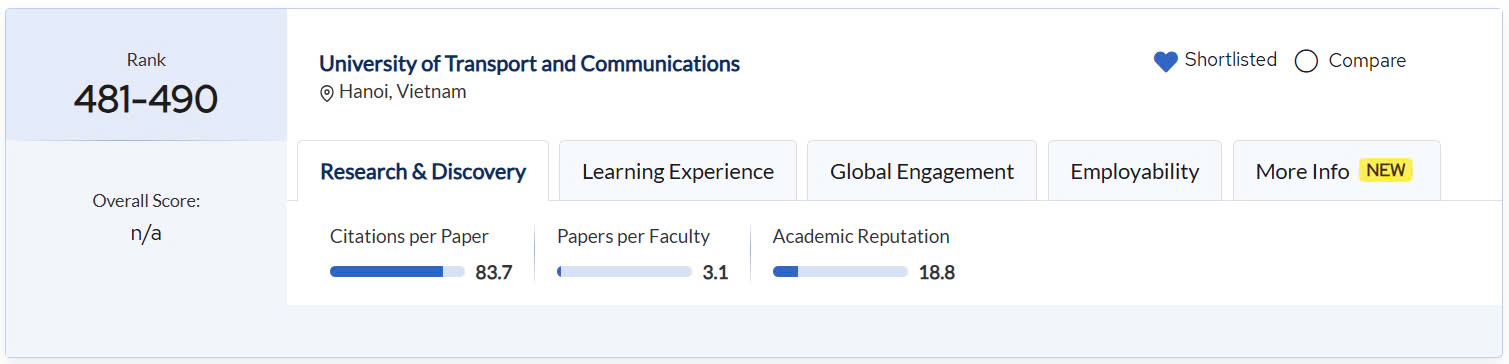Select the Compare radio circle
1509x364 pixels.
[x=1306, y=62]
